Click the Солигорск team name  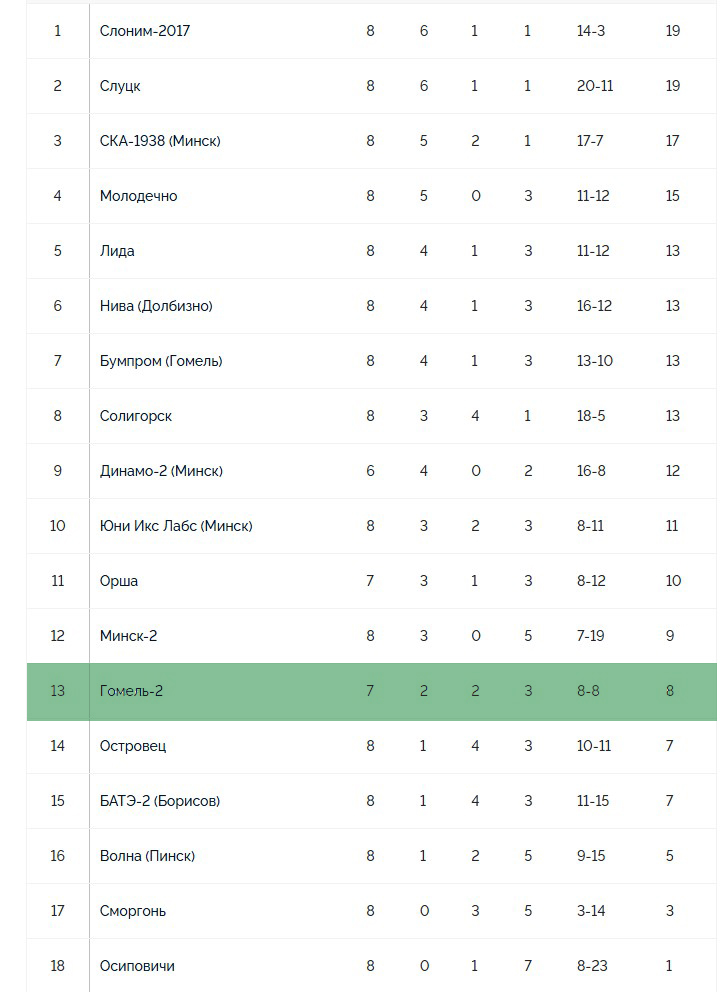click(x=135, y=416)
